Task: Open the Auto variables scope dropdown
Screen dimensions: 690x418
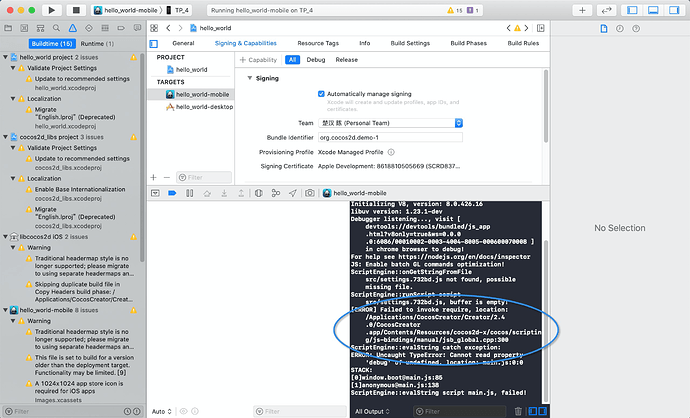Action: point(161,411)
